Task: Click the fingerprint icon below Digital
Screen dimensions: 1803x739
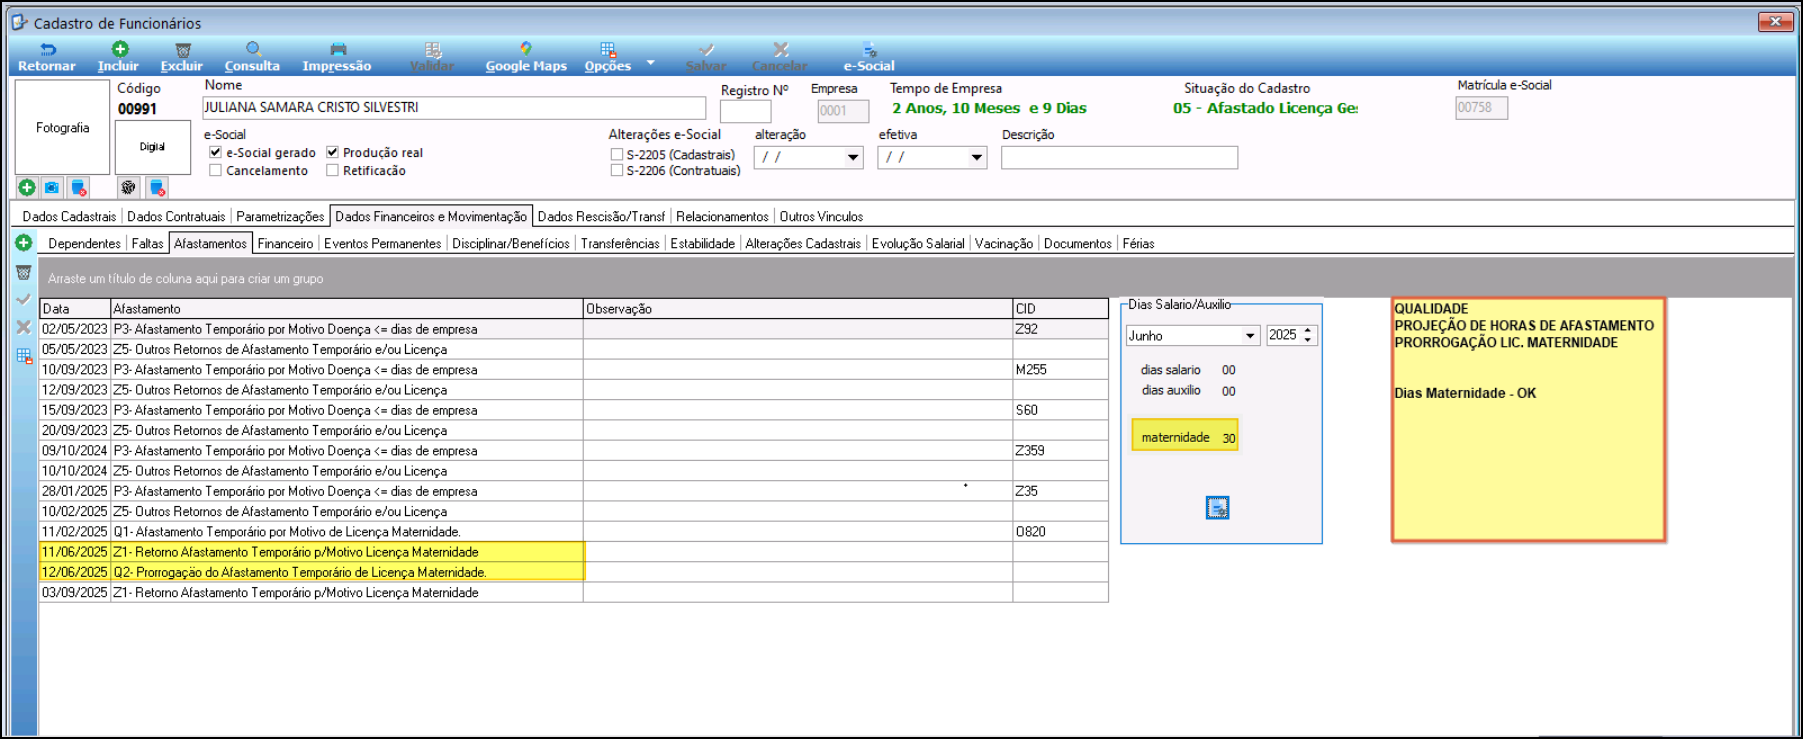Action: coord(128,187)
